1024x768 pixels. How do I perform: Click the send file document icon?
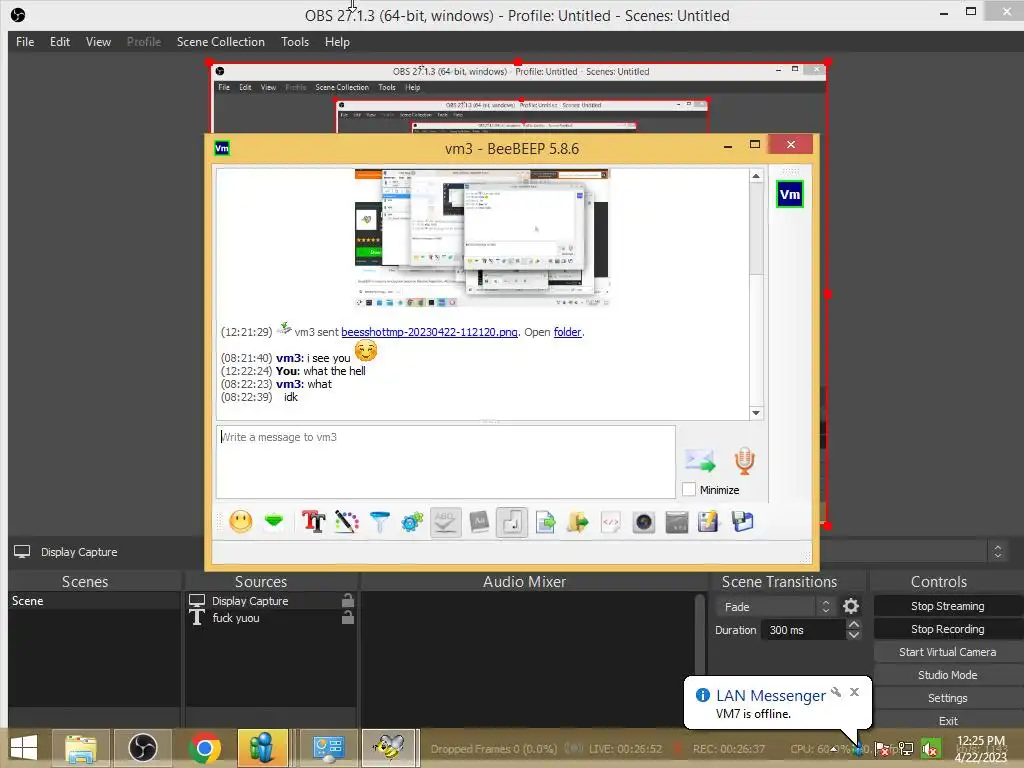coord(545,522)
